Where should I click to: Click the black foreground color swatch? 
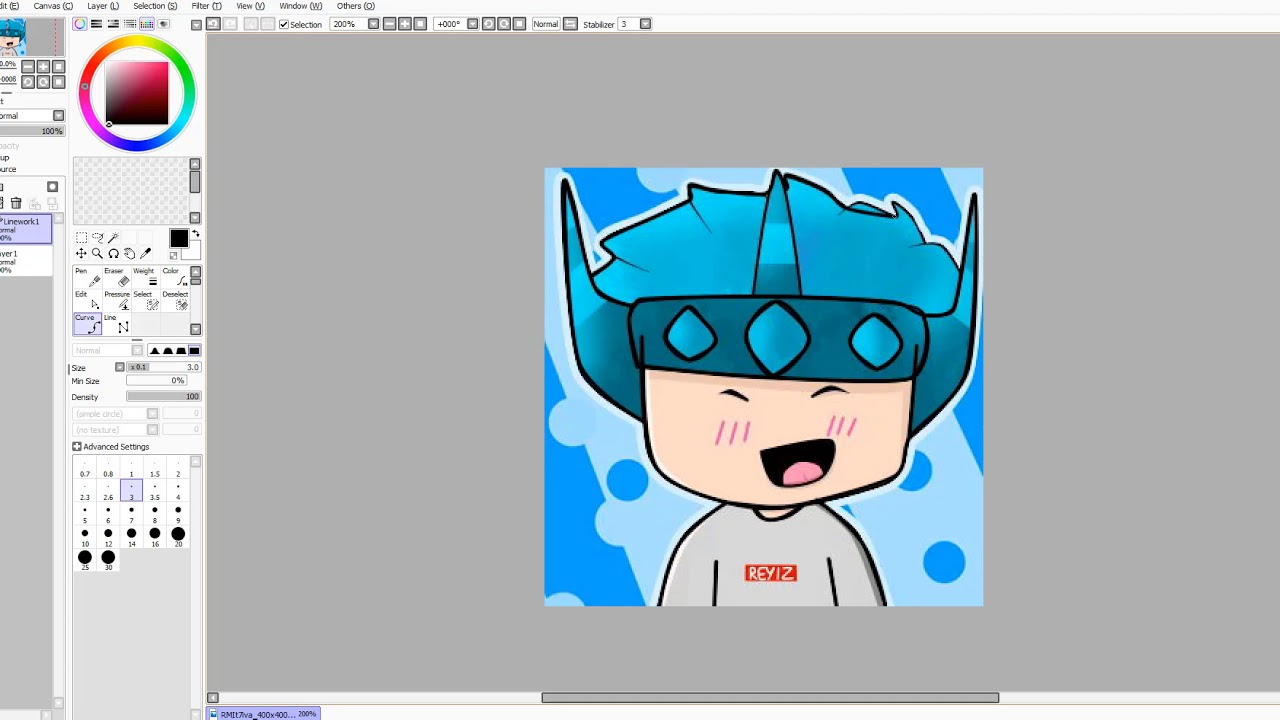[x=179, y=238]
